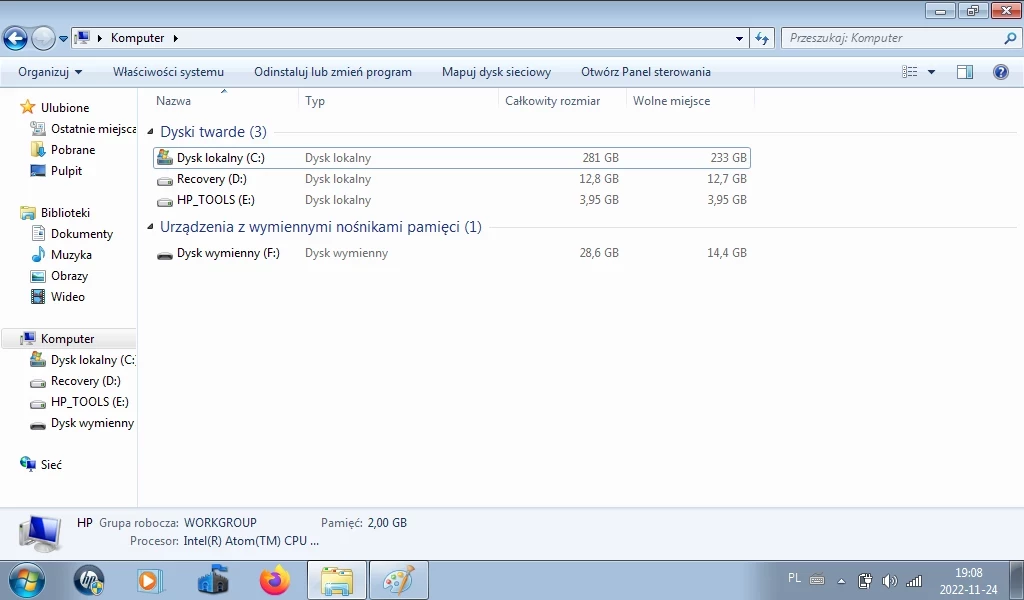
Task: Toggle the preview pane icon
Action: pyautogui.click(x=964, y=71)
